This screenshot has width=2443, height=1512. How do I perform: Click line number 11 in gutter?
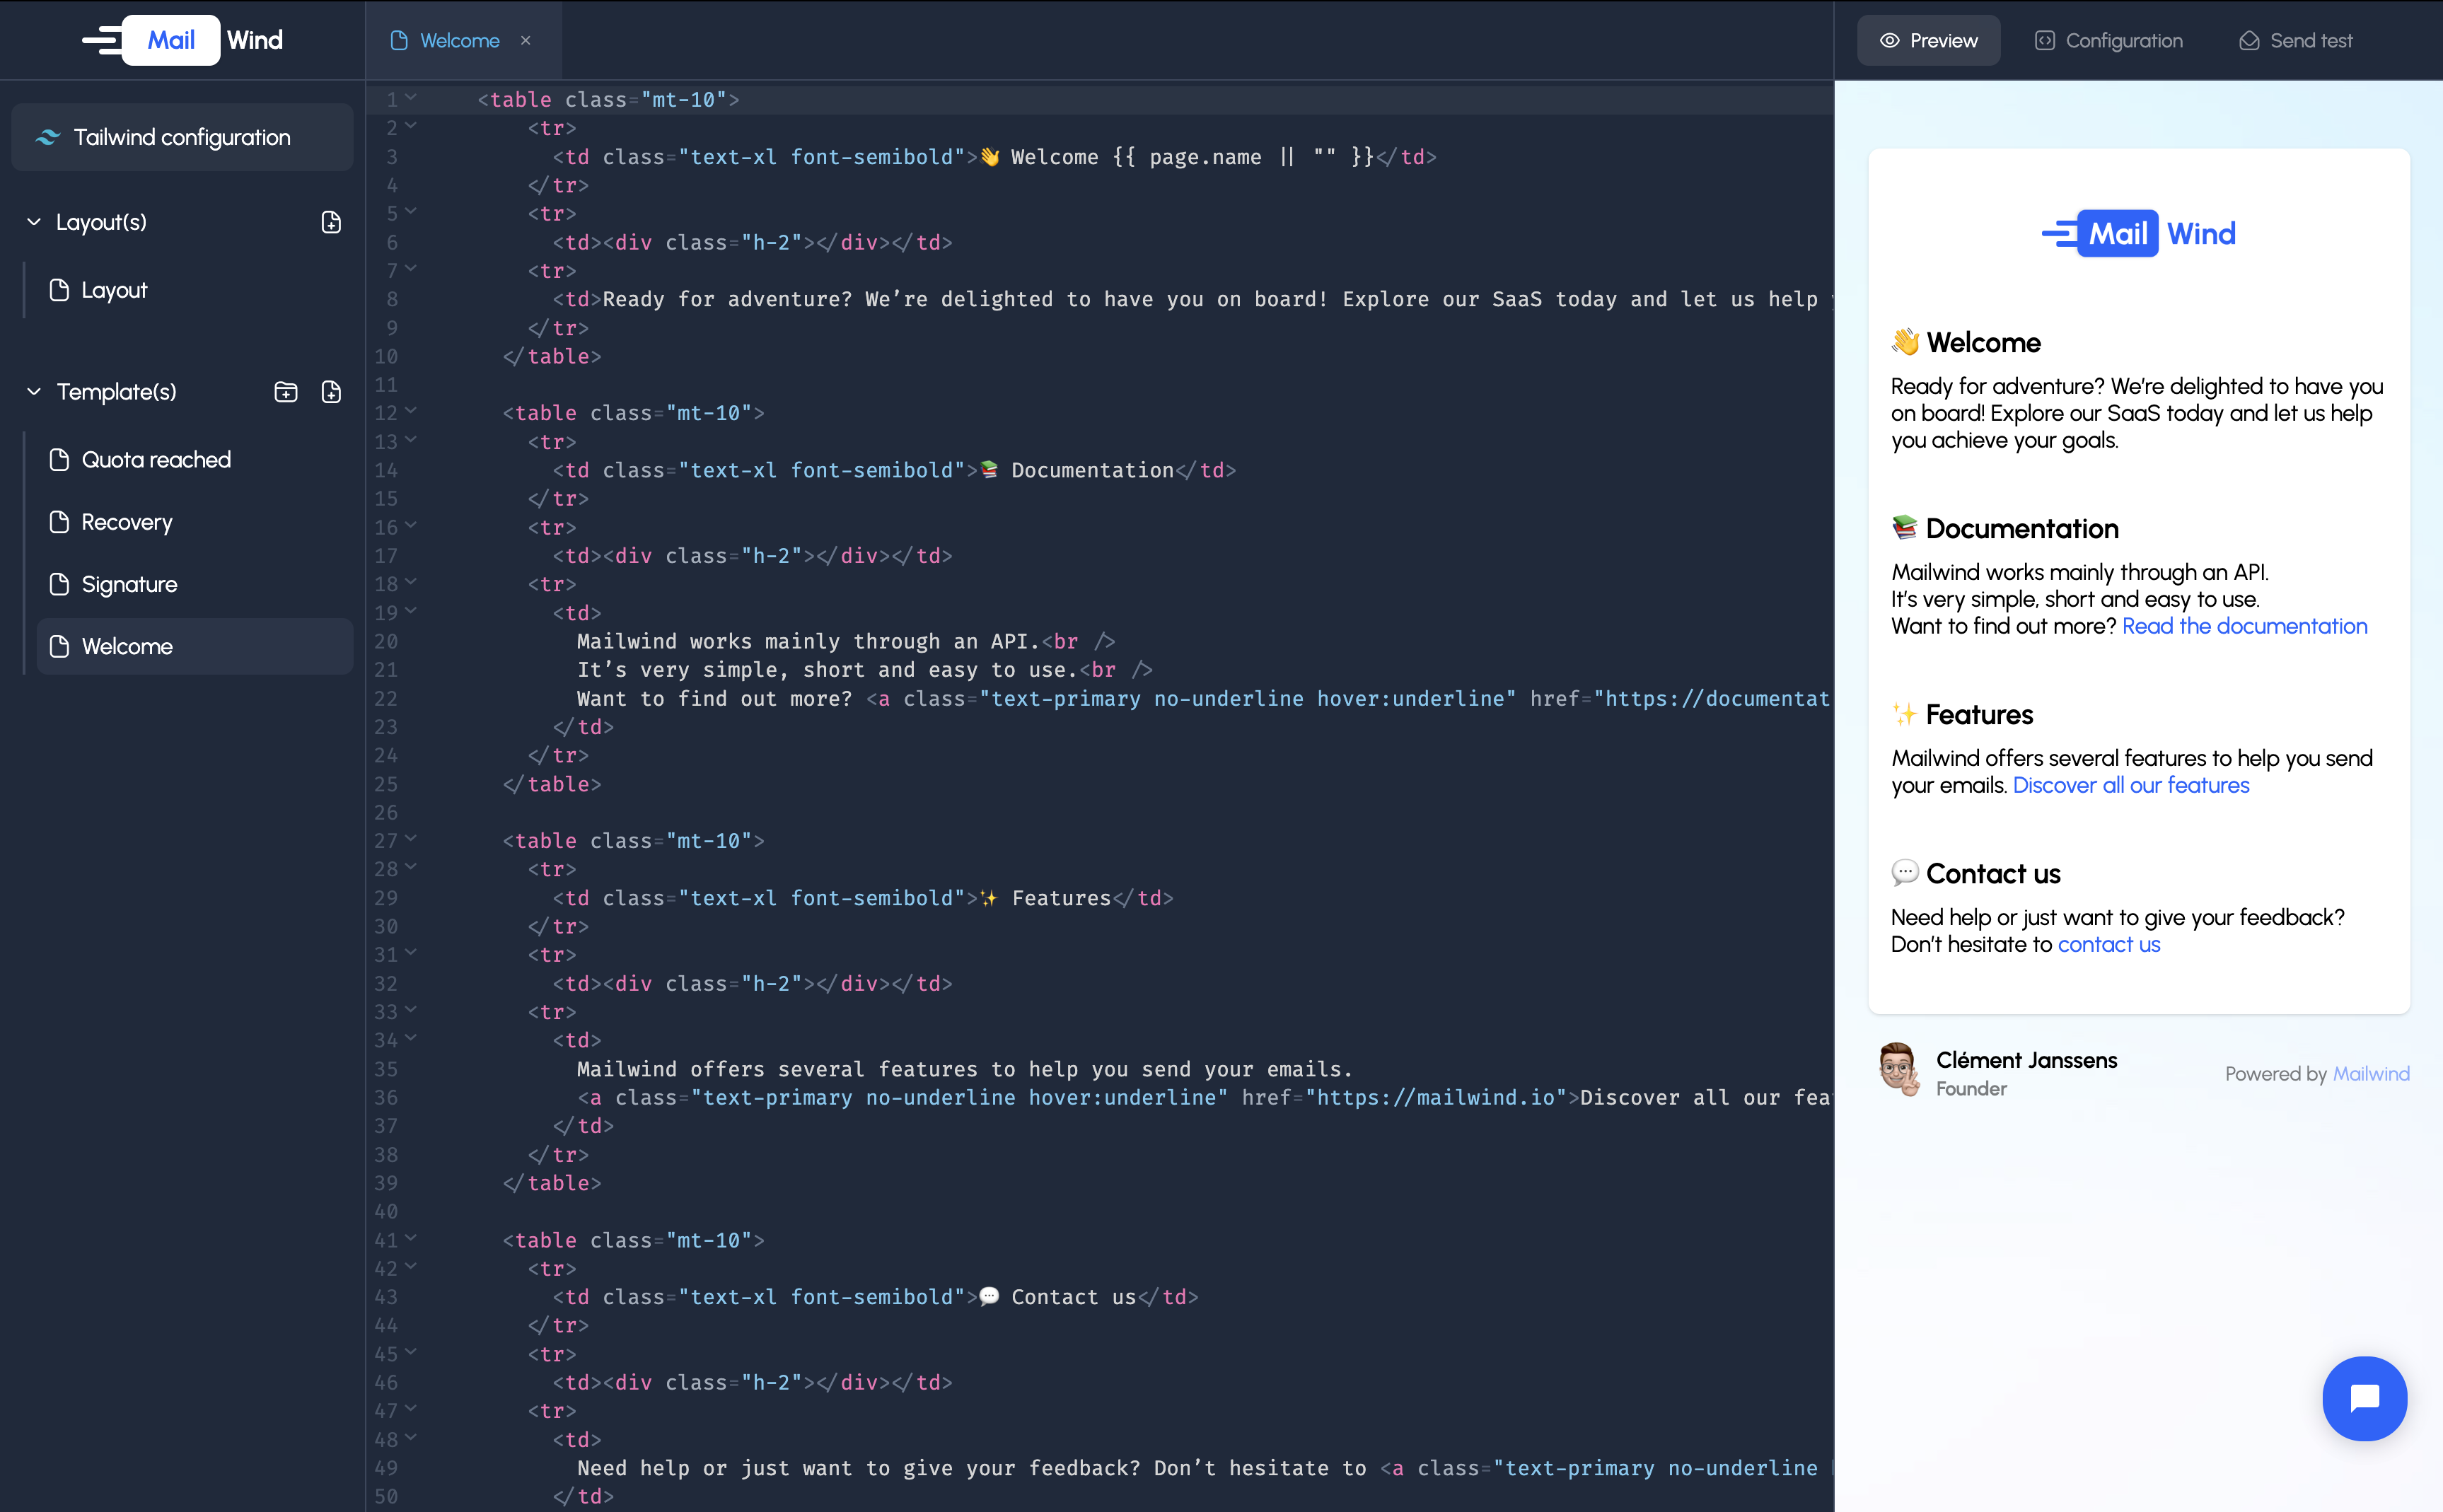tap(386, 385)
